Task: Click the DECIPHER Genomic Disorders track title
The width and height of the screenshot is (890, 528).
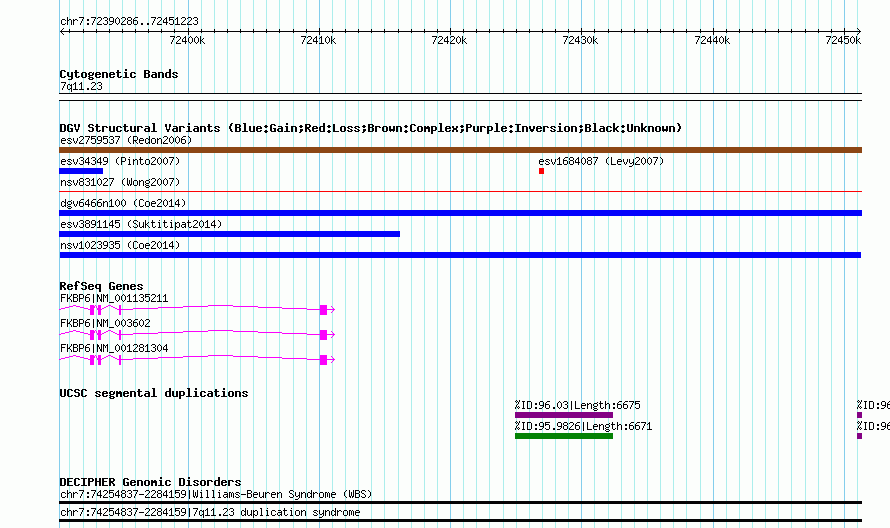Action: pyautogui.click(x=150, y=482)
